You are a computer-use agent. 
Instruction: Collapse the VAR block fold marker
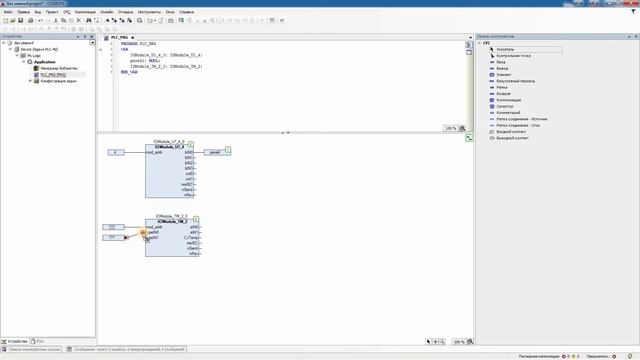(x=101, y=49)
